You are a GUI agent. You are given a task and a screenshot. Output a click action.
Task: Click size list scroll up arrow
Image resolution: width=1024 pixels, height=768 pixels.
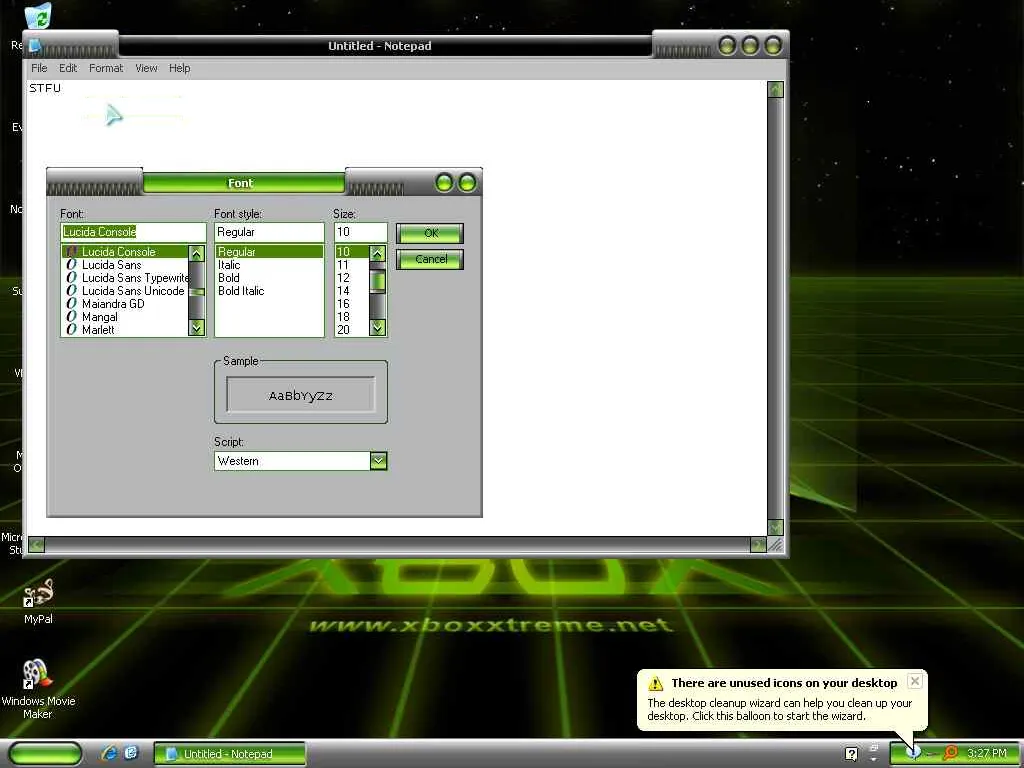[377, 253]
